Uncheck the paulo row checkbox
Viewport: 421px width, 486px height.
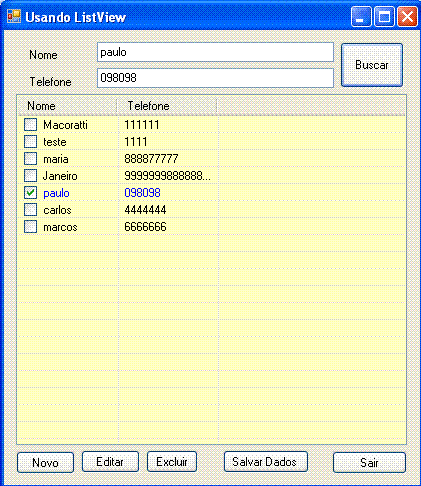(x=30, y=193)
